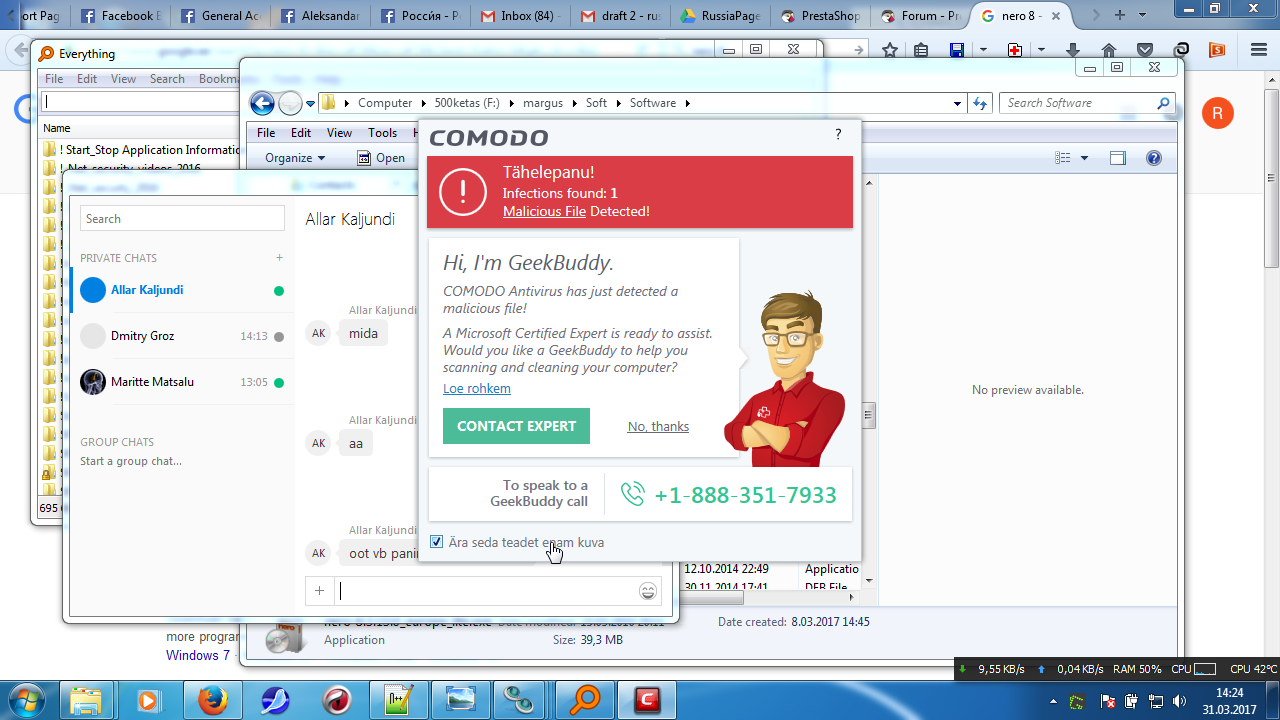The height and width of the screenshot is (720, 1280).
Task: Toggle the Explorer preview pane icon
Action: 1118,158
